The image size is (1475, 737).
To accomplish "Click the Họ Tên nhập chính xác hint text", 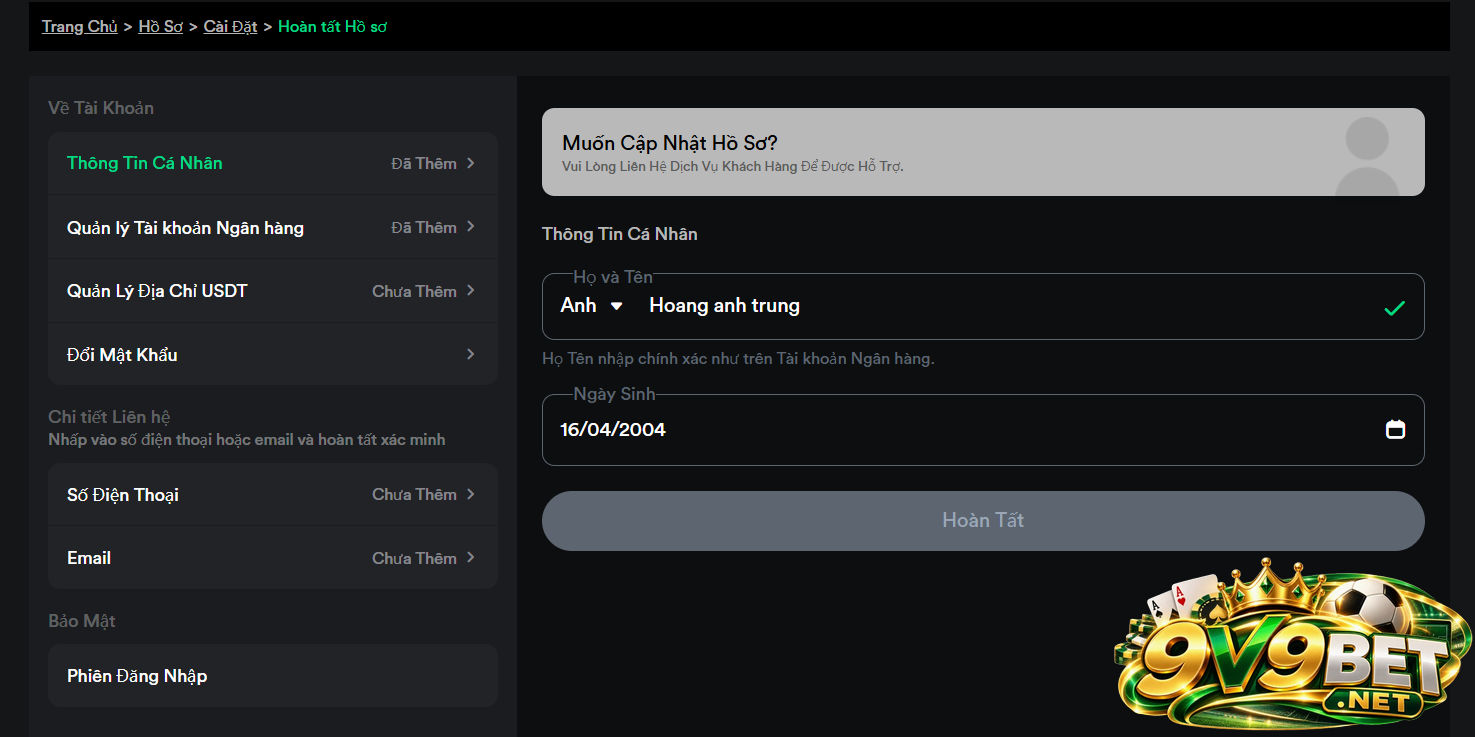I will coord(738,358).
